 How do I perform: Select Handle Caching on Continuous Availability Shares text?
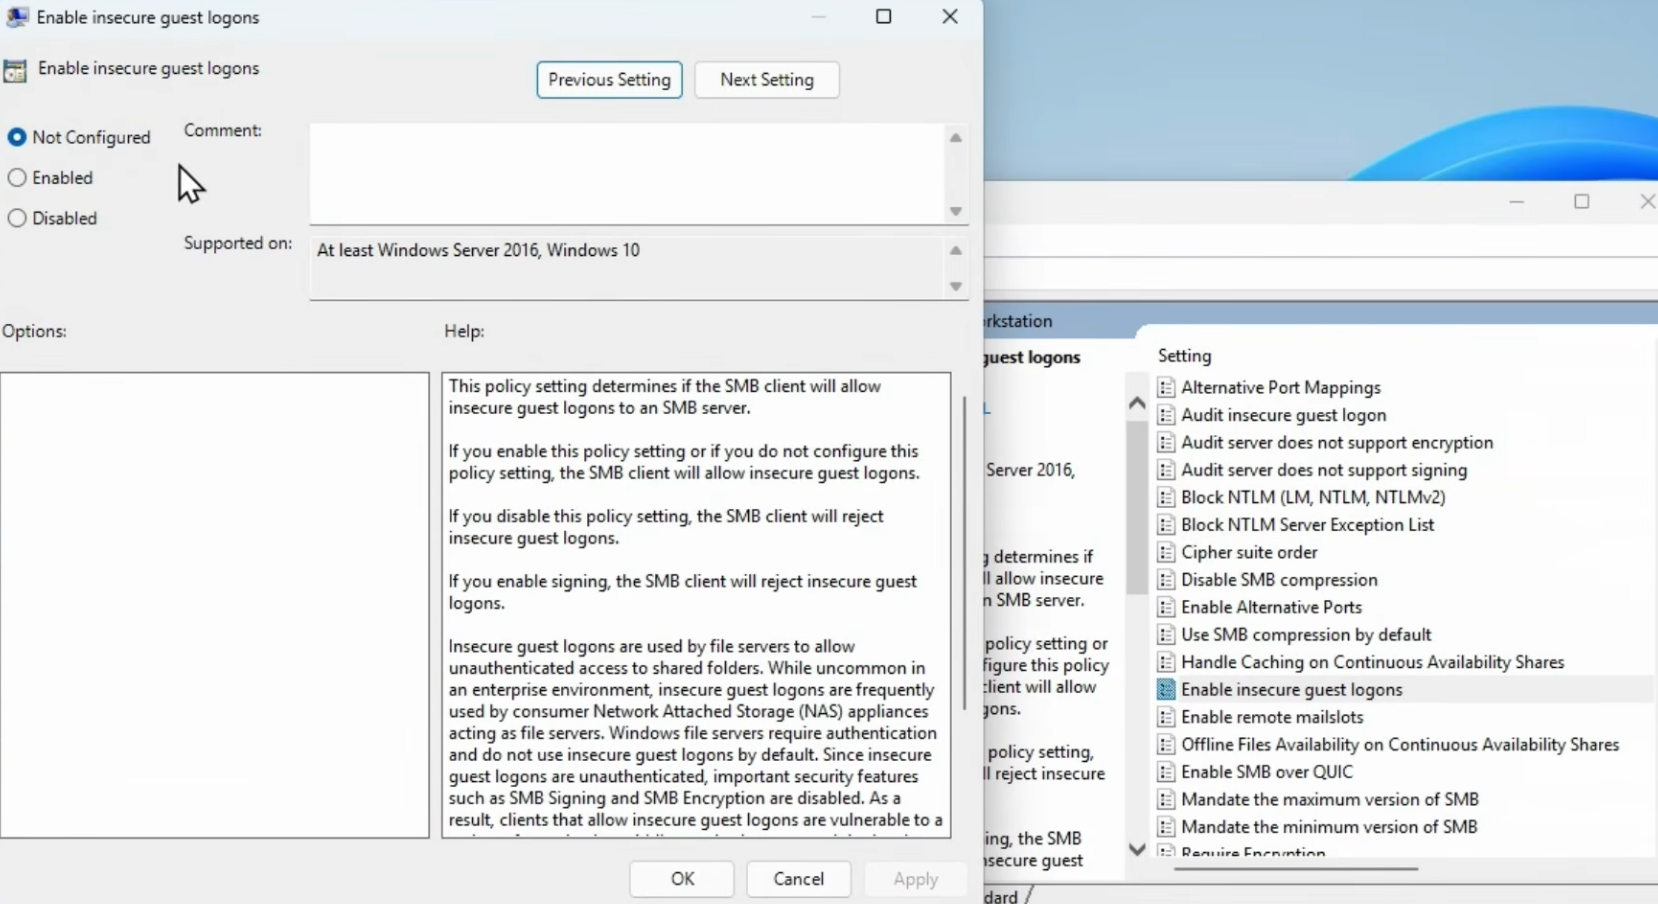pos(1373,663)
